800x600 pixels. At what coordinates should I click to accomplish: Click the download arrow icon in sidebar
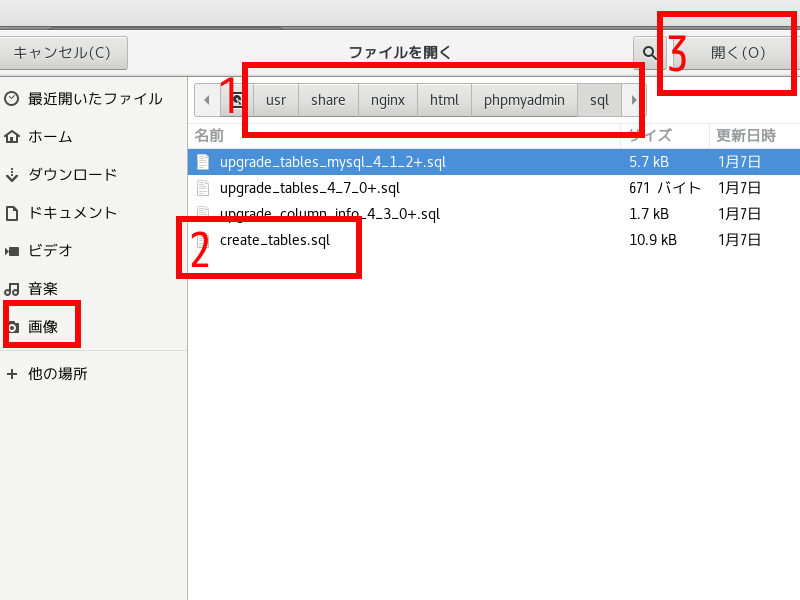(x=12, y=175)
